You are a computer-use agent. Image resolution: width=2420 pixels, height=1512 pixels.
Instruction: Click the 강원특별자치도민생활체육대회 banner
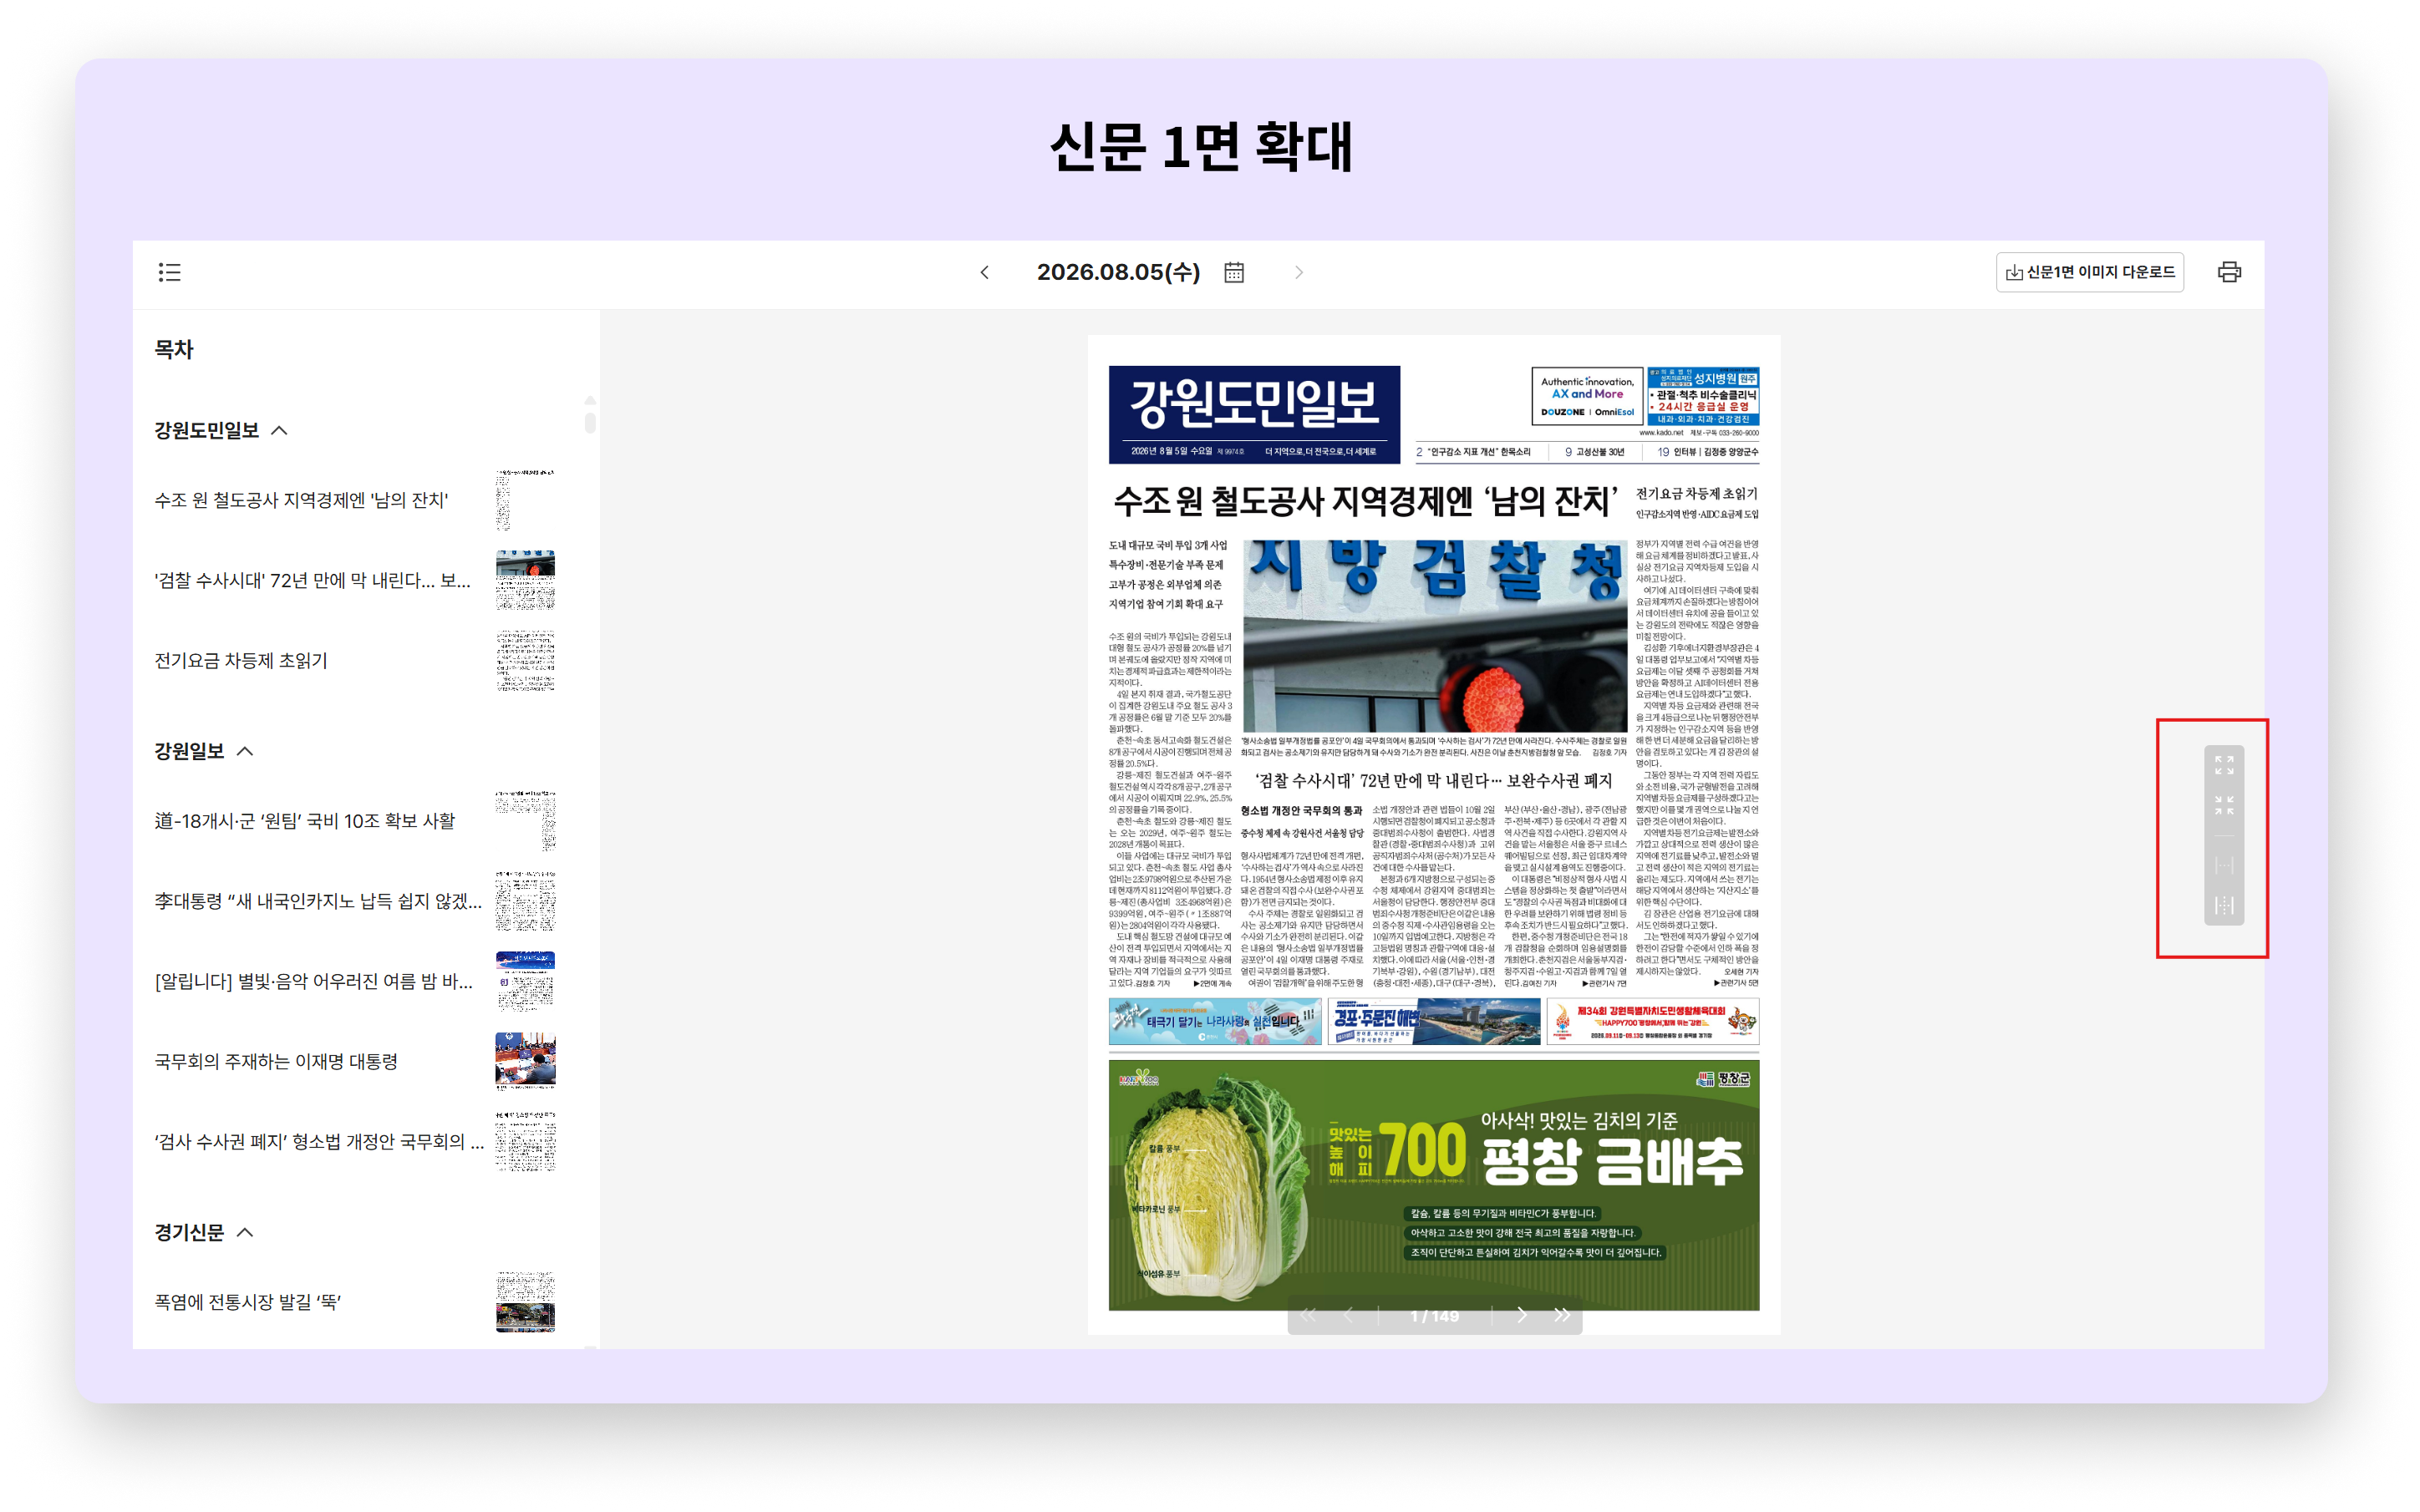pos(1653,1021)
